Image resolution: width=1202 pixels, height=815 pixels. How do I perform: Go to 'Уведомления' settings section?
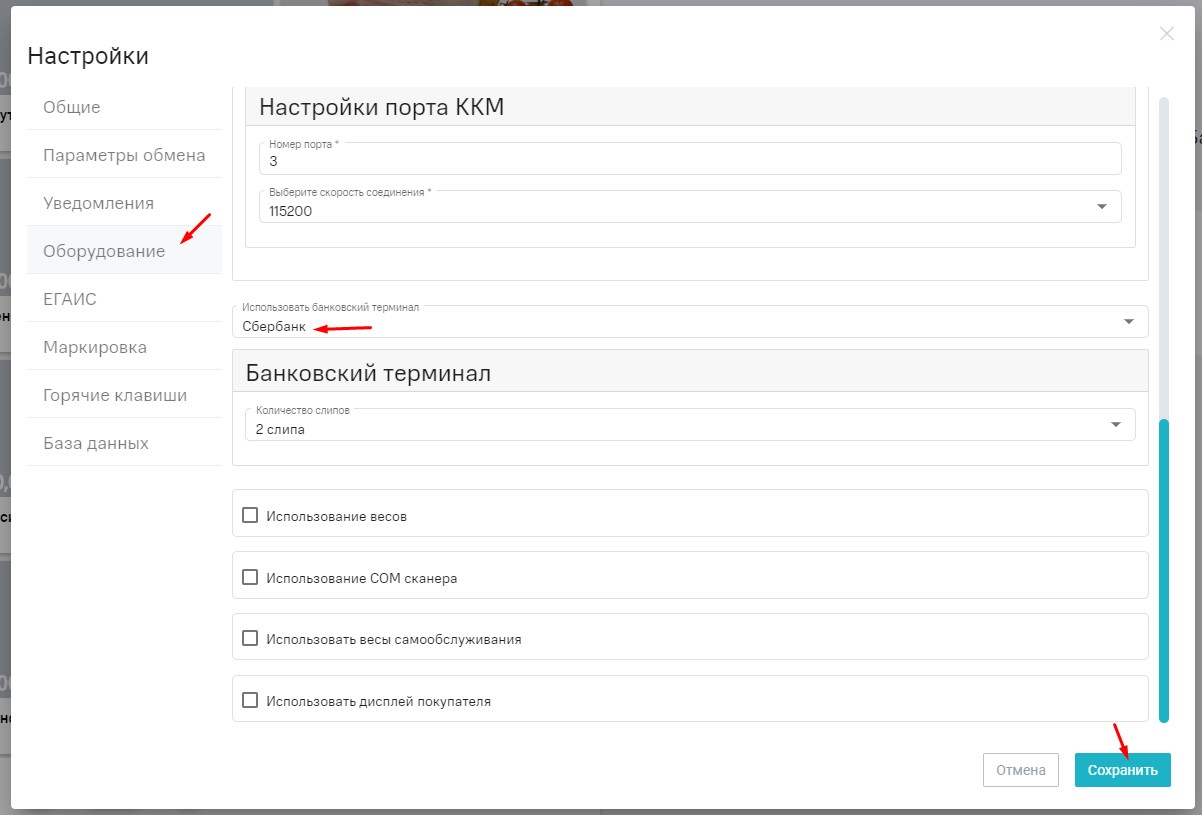pos(98,203)
